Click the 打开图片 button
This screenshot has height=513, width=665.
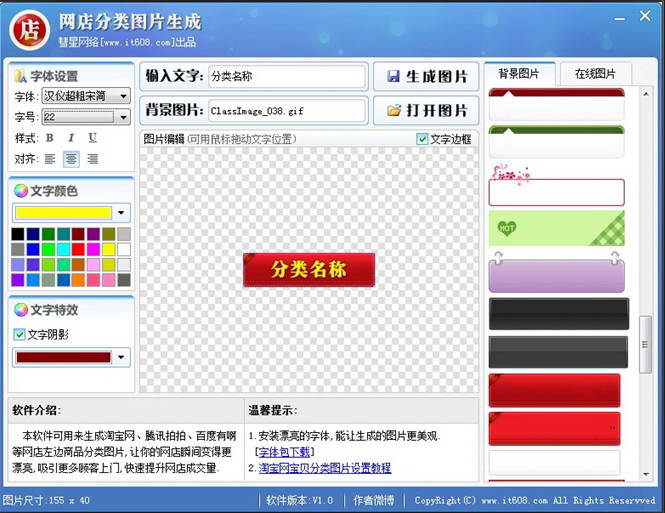426,111
